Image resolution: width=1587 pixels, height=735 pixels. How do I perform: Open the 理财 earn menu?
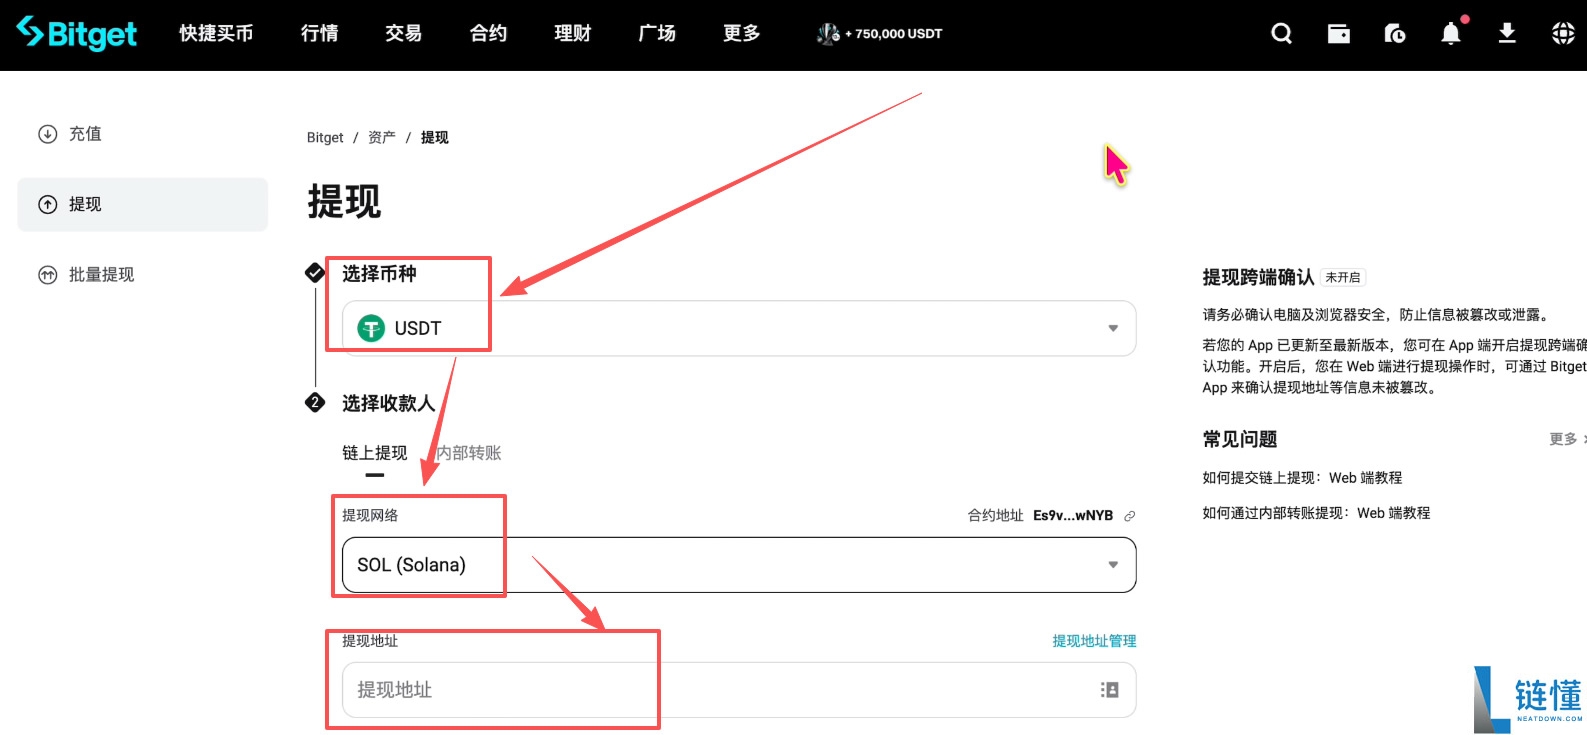(x=573, y=33)
